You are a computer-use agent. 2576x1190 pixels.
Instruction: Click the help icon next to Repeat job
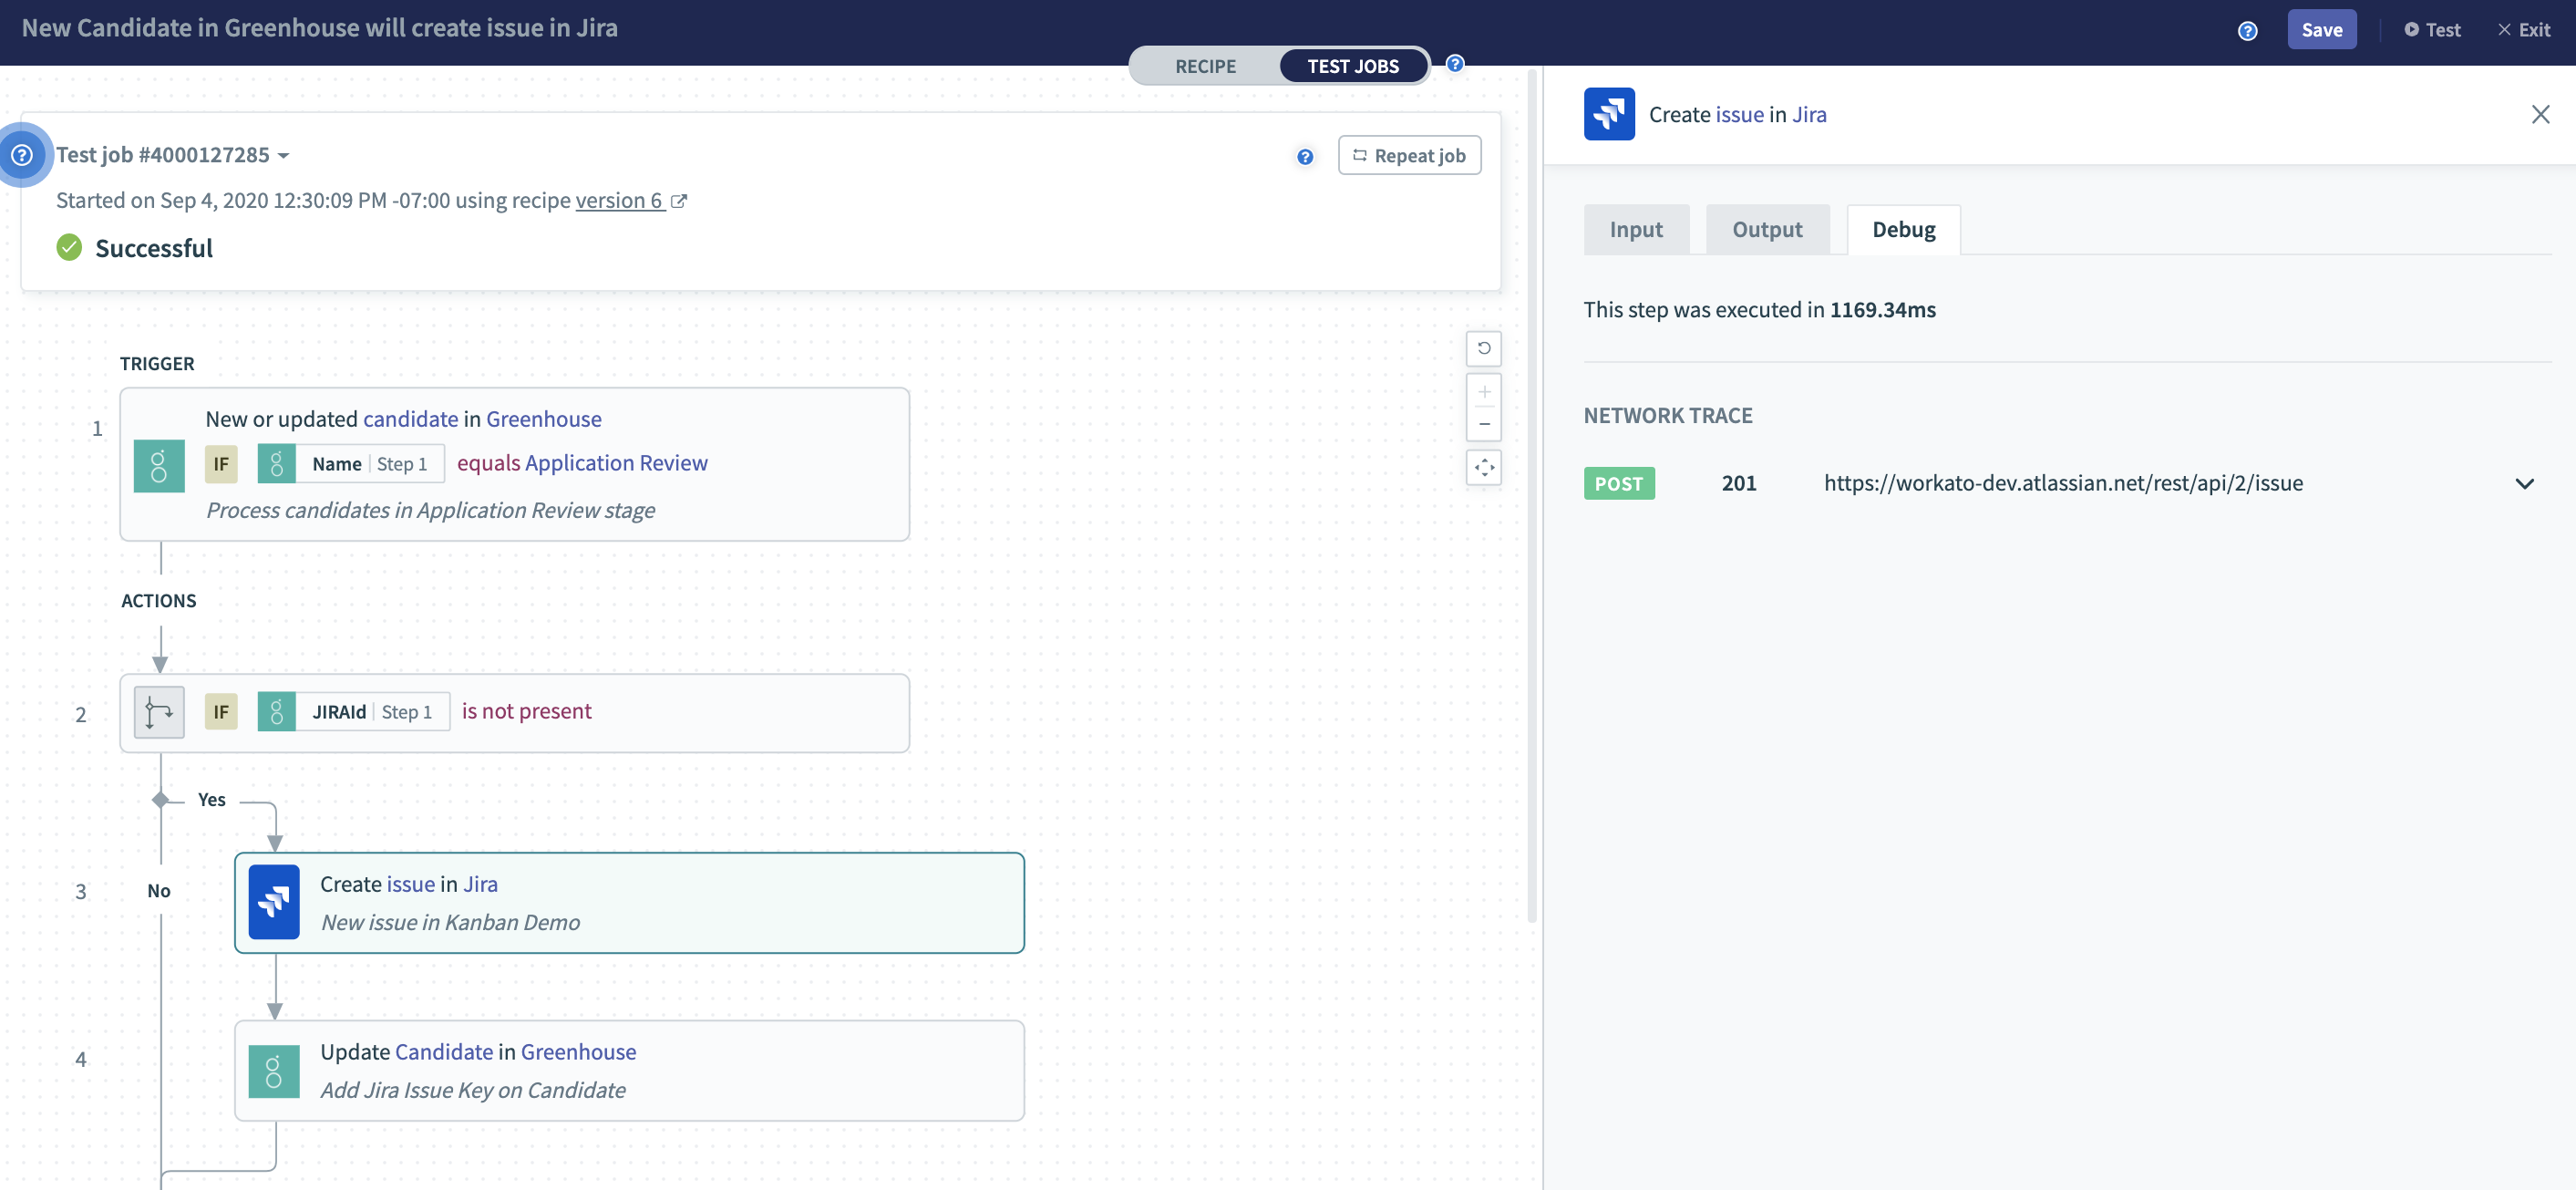tap(1304, 157)
